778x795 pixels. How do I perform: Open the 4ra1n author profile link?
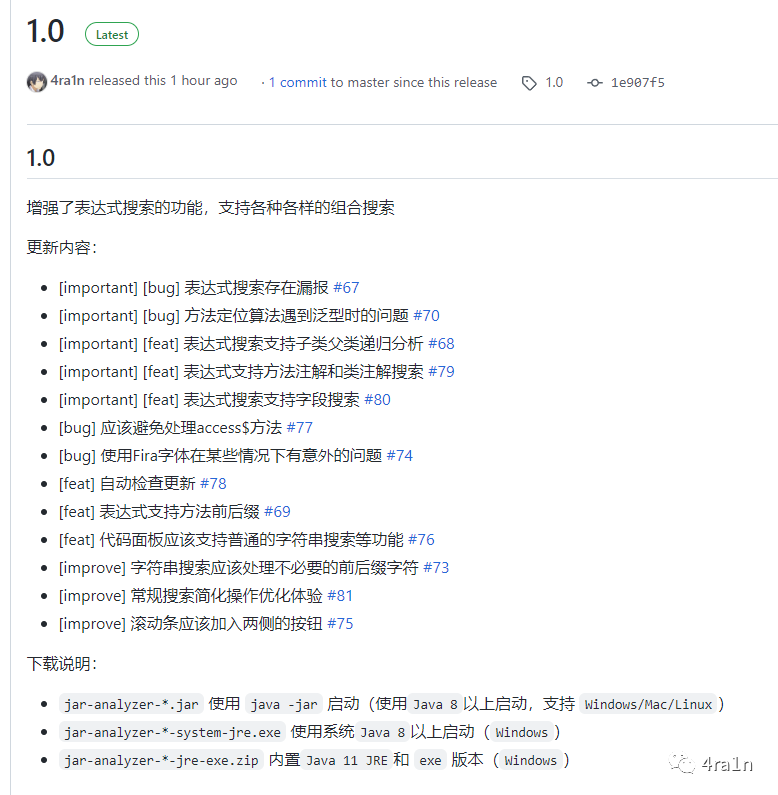tap(67, 81)
